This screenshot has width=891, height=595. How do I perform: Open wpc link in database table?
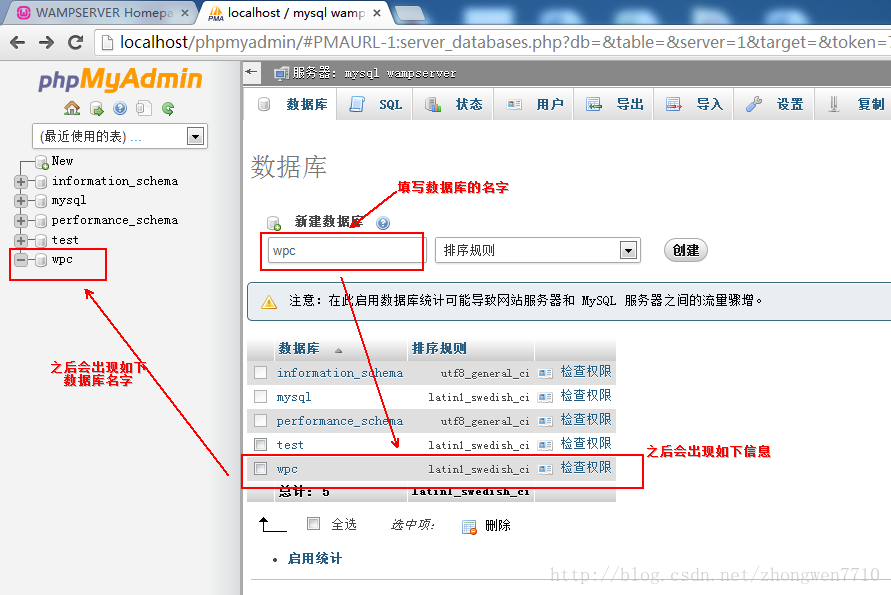pos(287,469)
